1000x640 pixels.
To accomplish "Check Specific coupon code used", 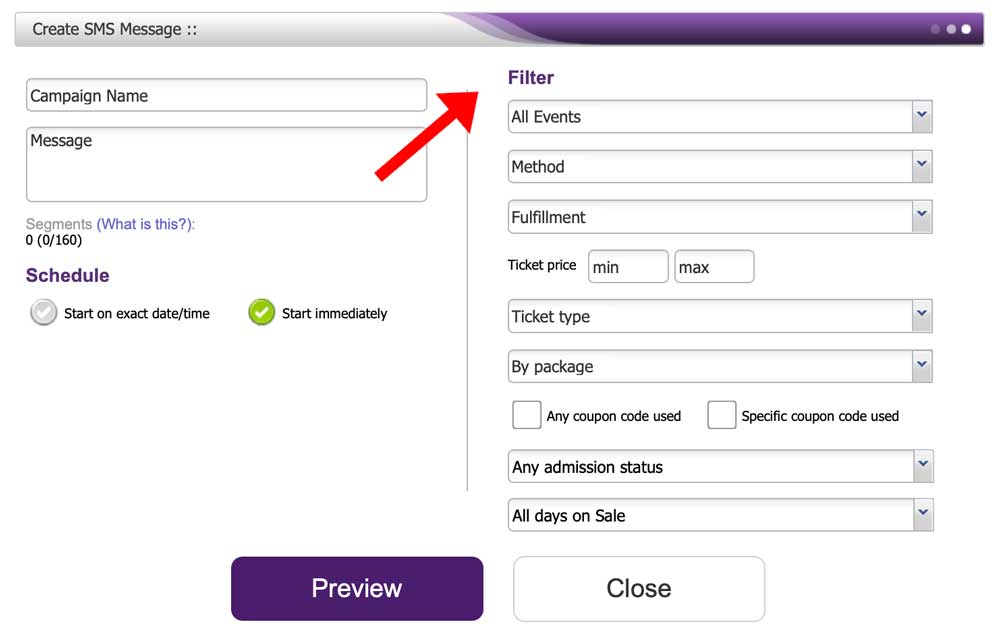I will [x=722, y=414].
